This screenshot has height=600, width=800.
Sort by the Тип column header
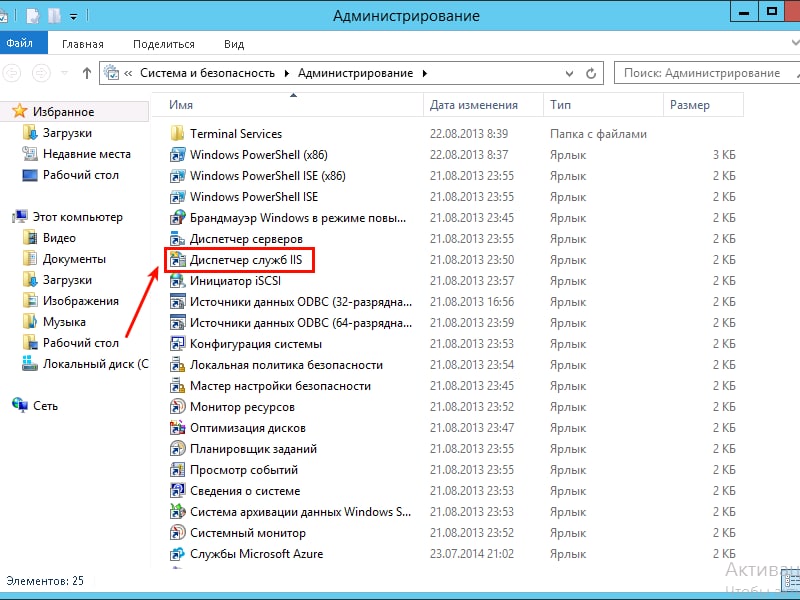pyautogui.click(x=603, y=105)
